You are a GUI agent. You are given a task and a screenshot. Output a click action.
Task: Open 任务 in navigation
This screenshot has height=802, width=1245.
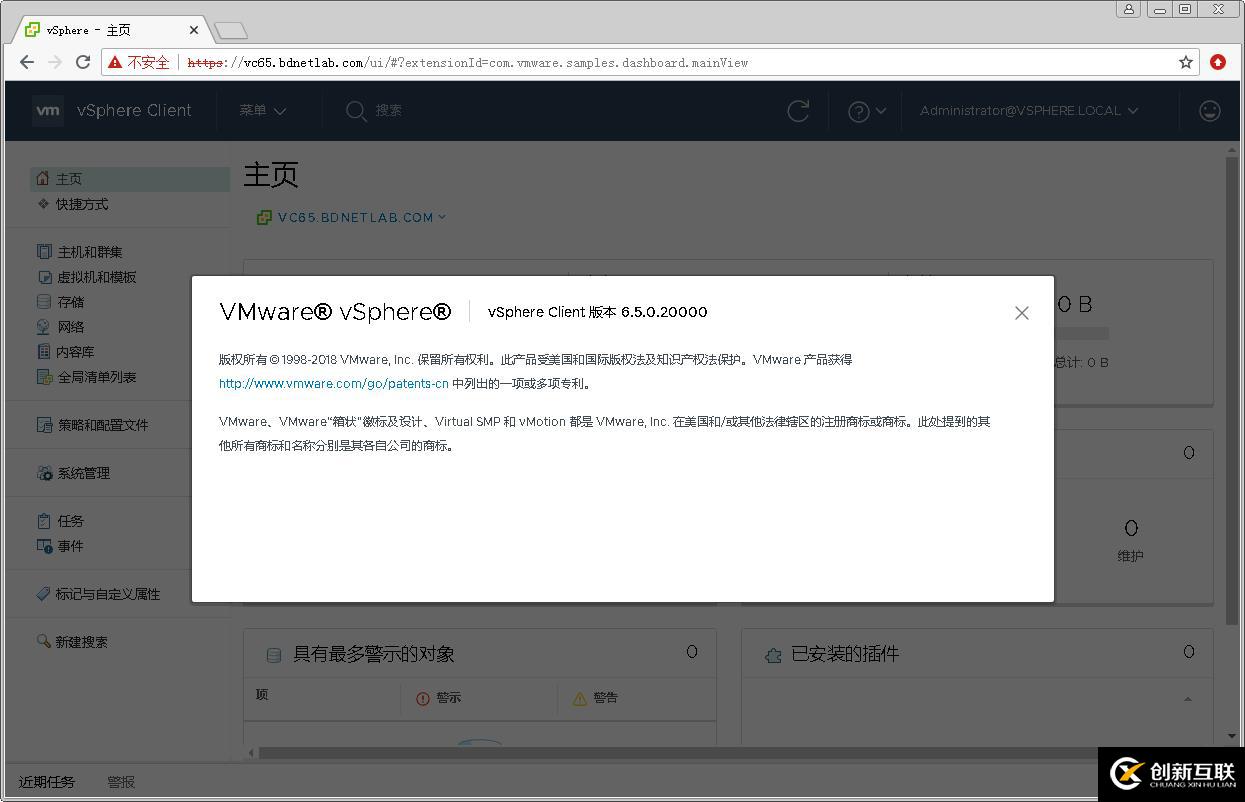tap(70, 521)
